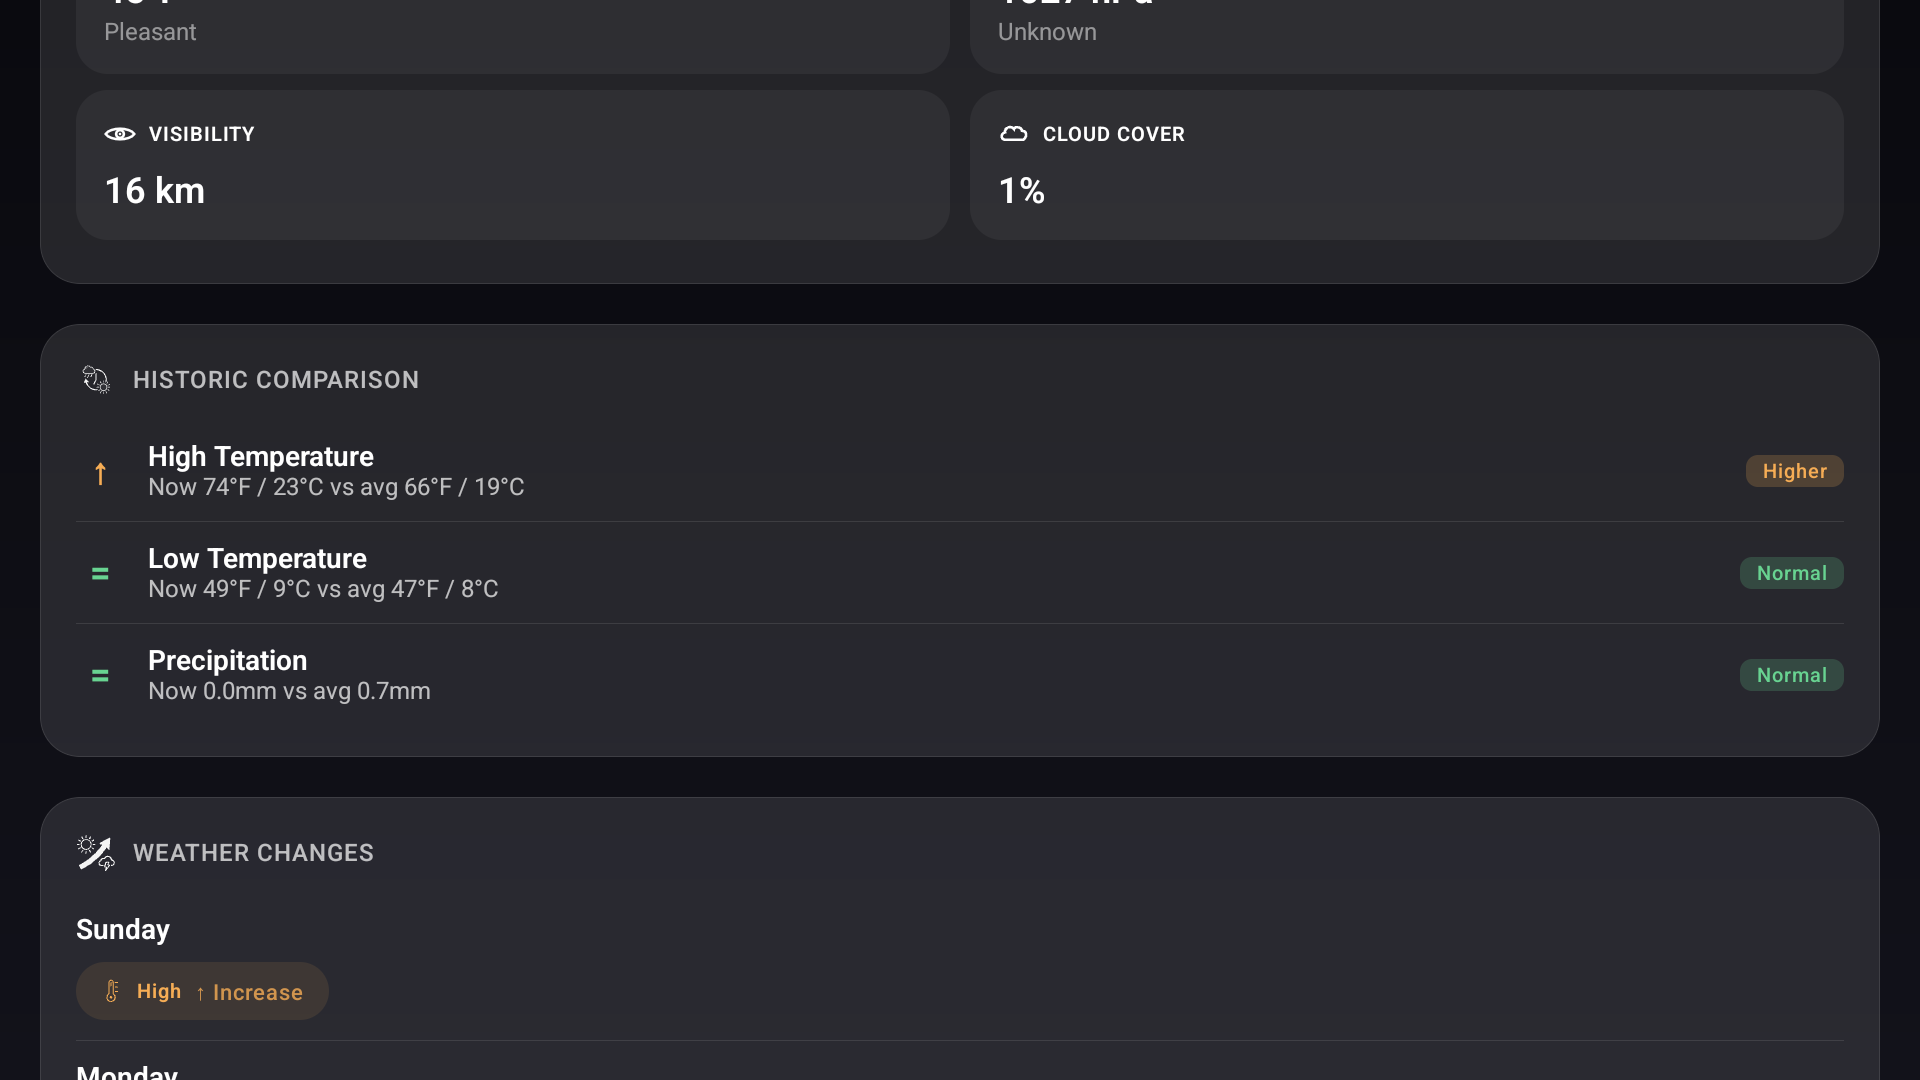Click the Normal badge for Precipitation
This screenshot has width=1920, height=1080.
click(x=1791, y=675)
